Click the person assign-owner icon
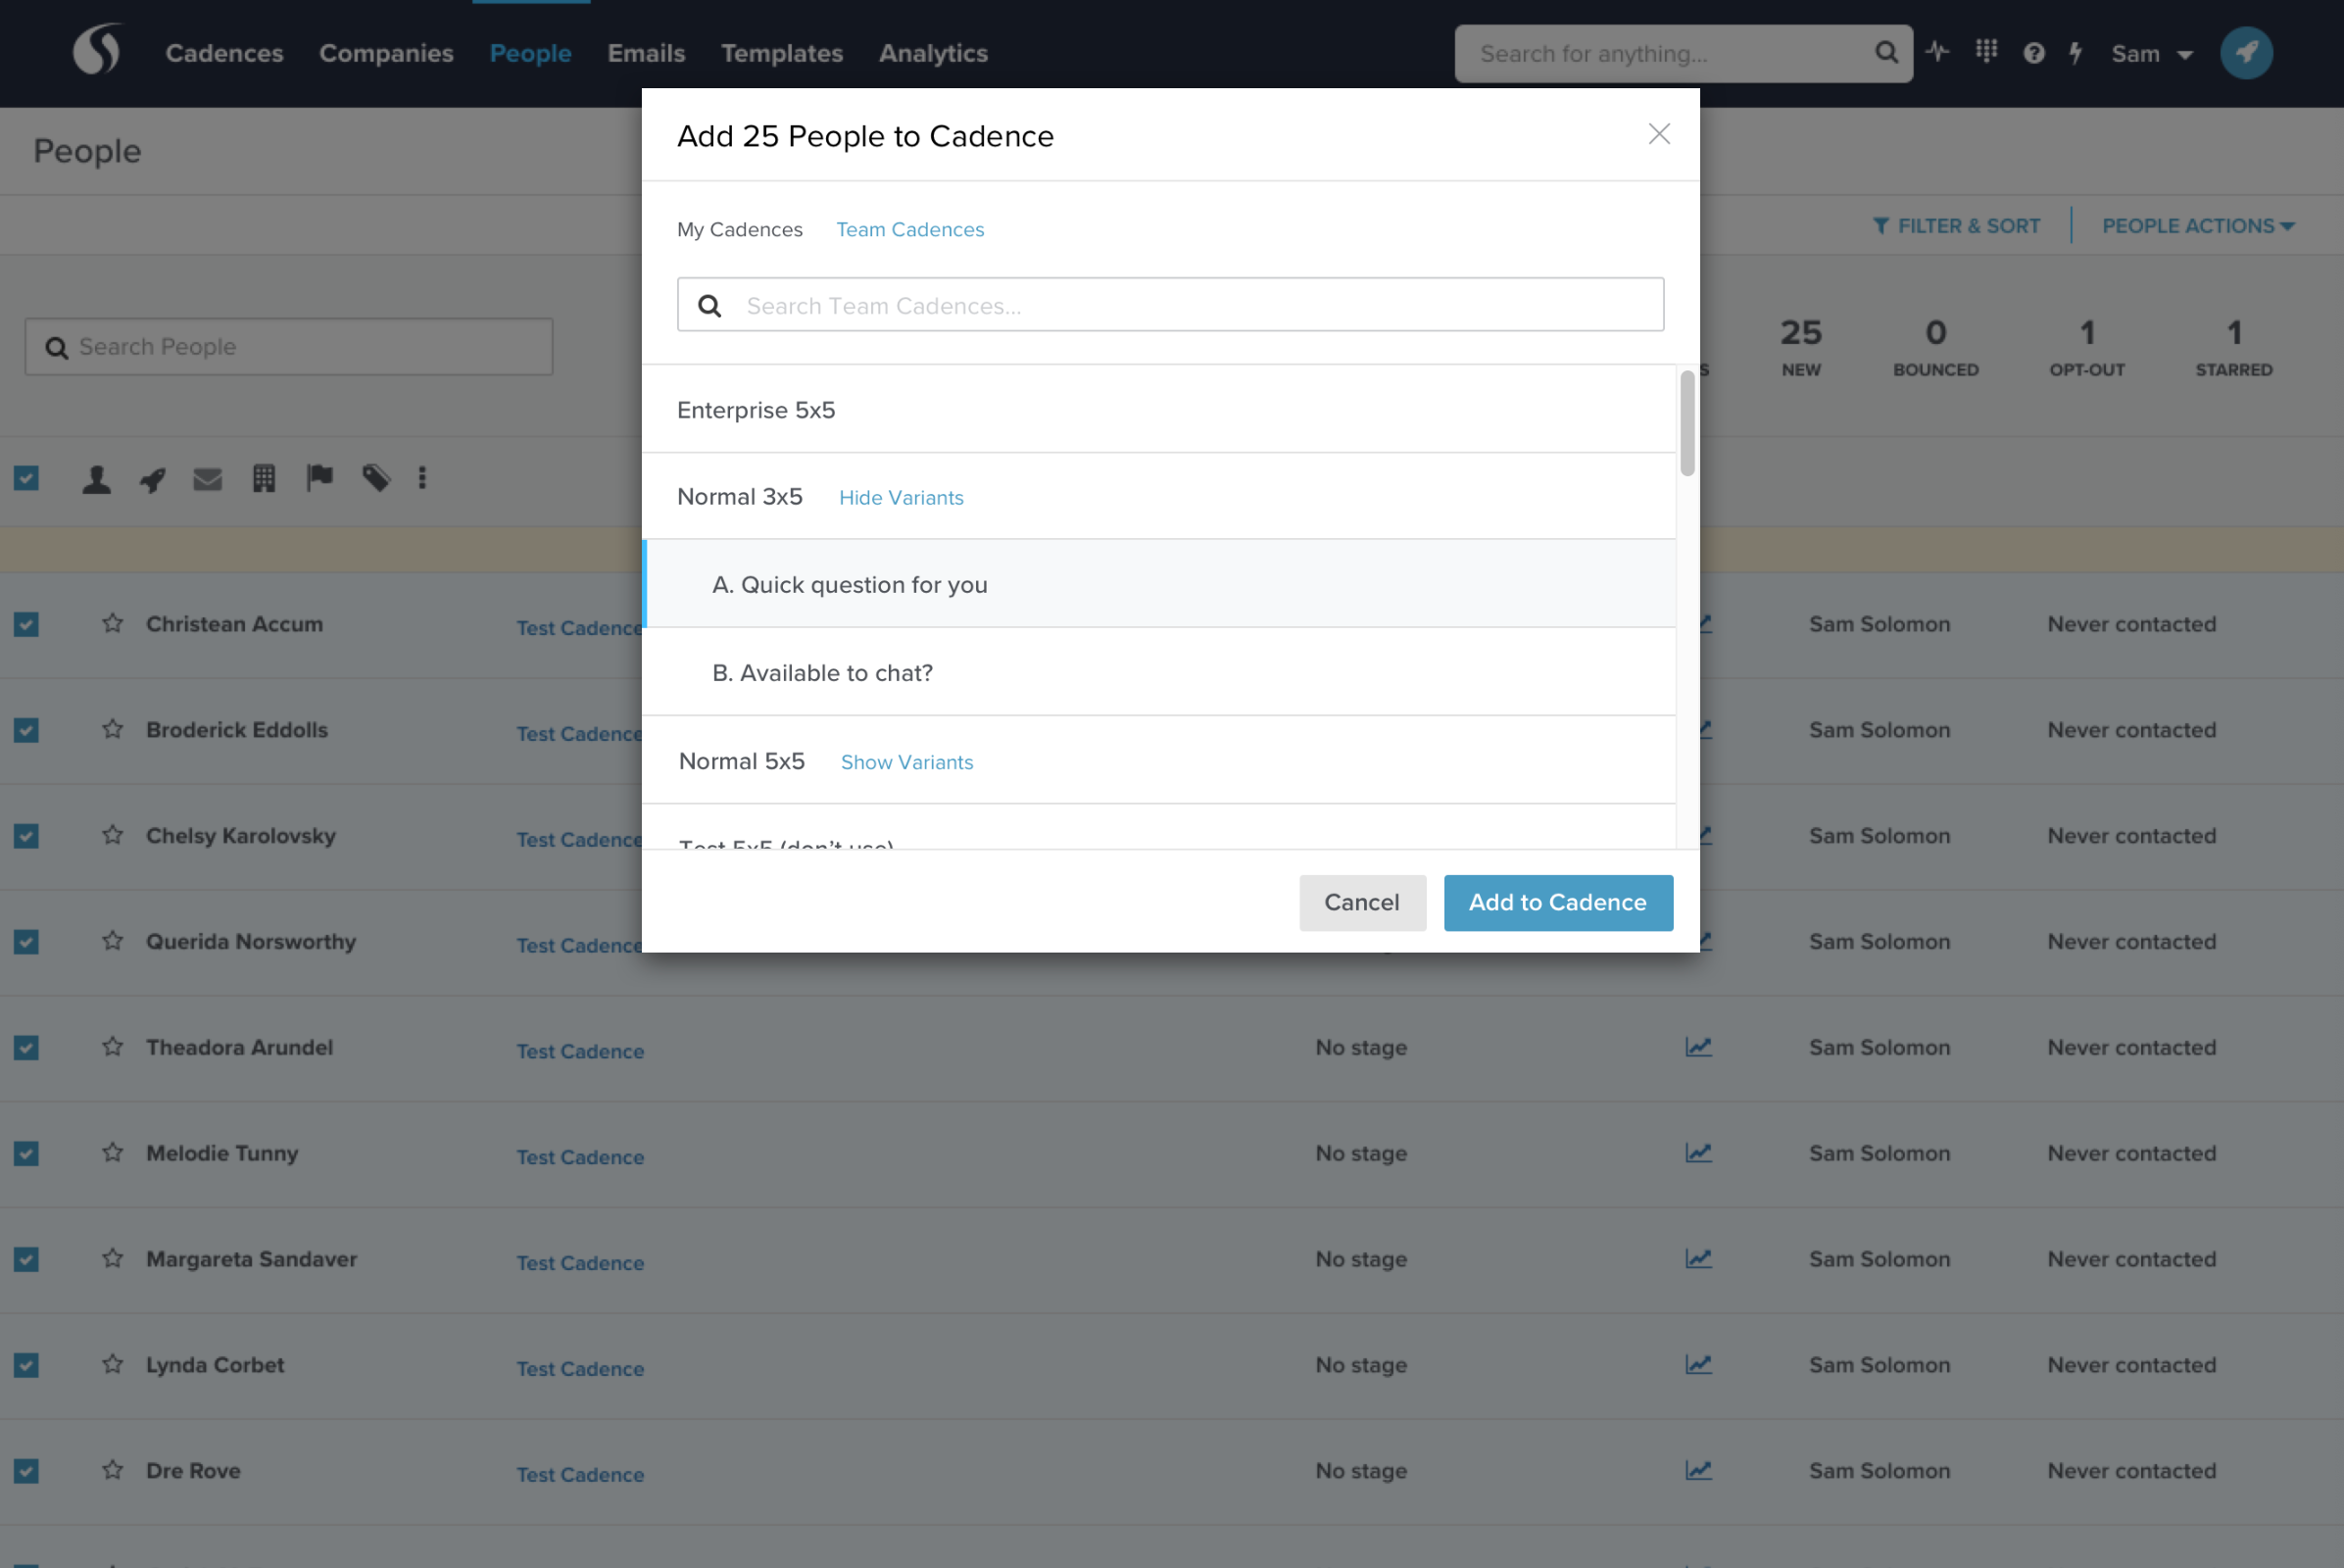 (x=96, y=478)
